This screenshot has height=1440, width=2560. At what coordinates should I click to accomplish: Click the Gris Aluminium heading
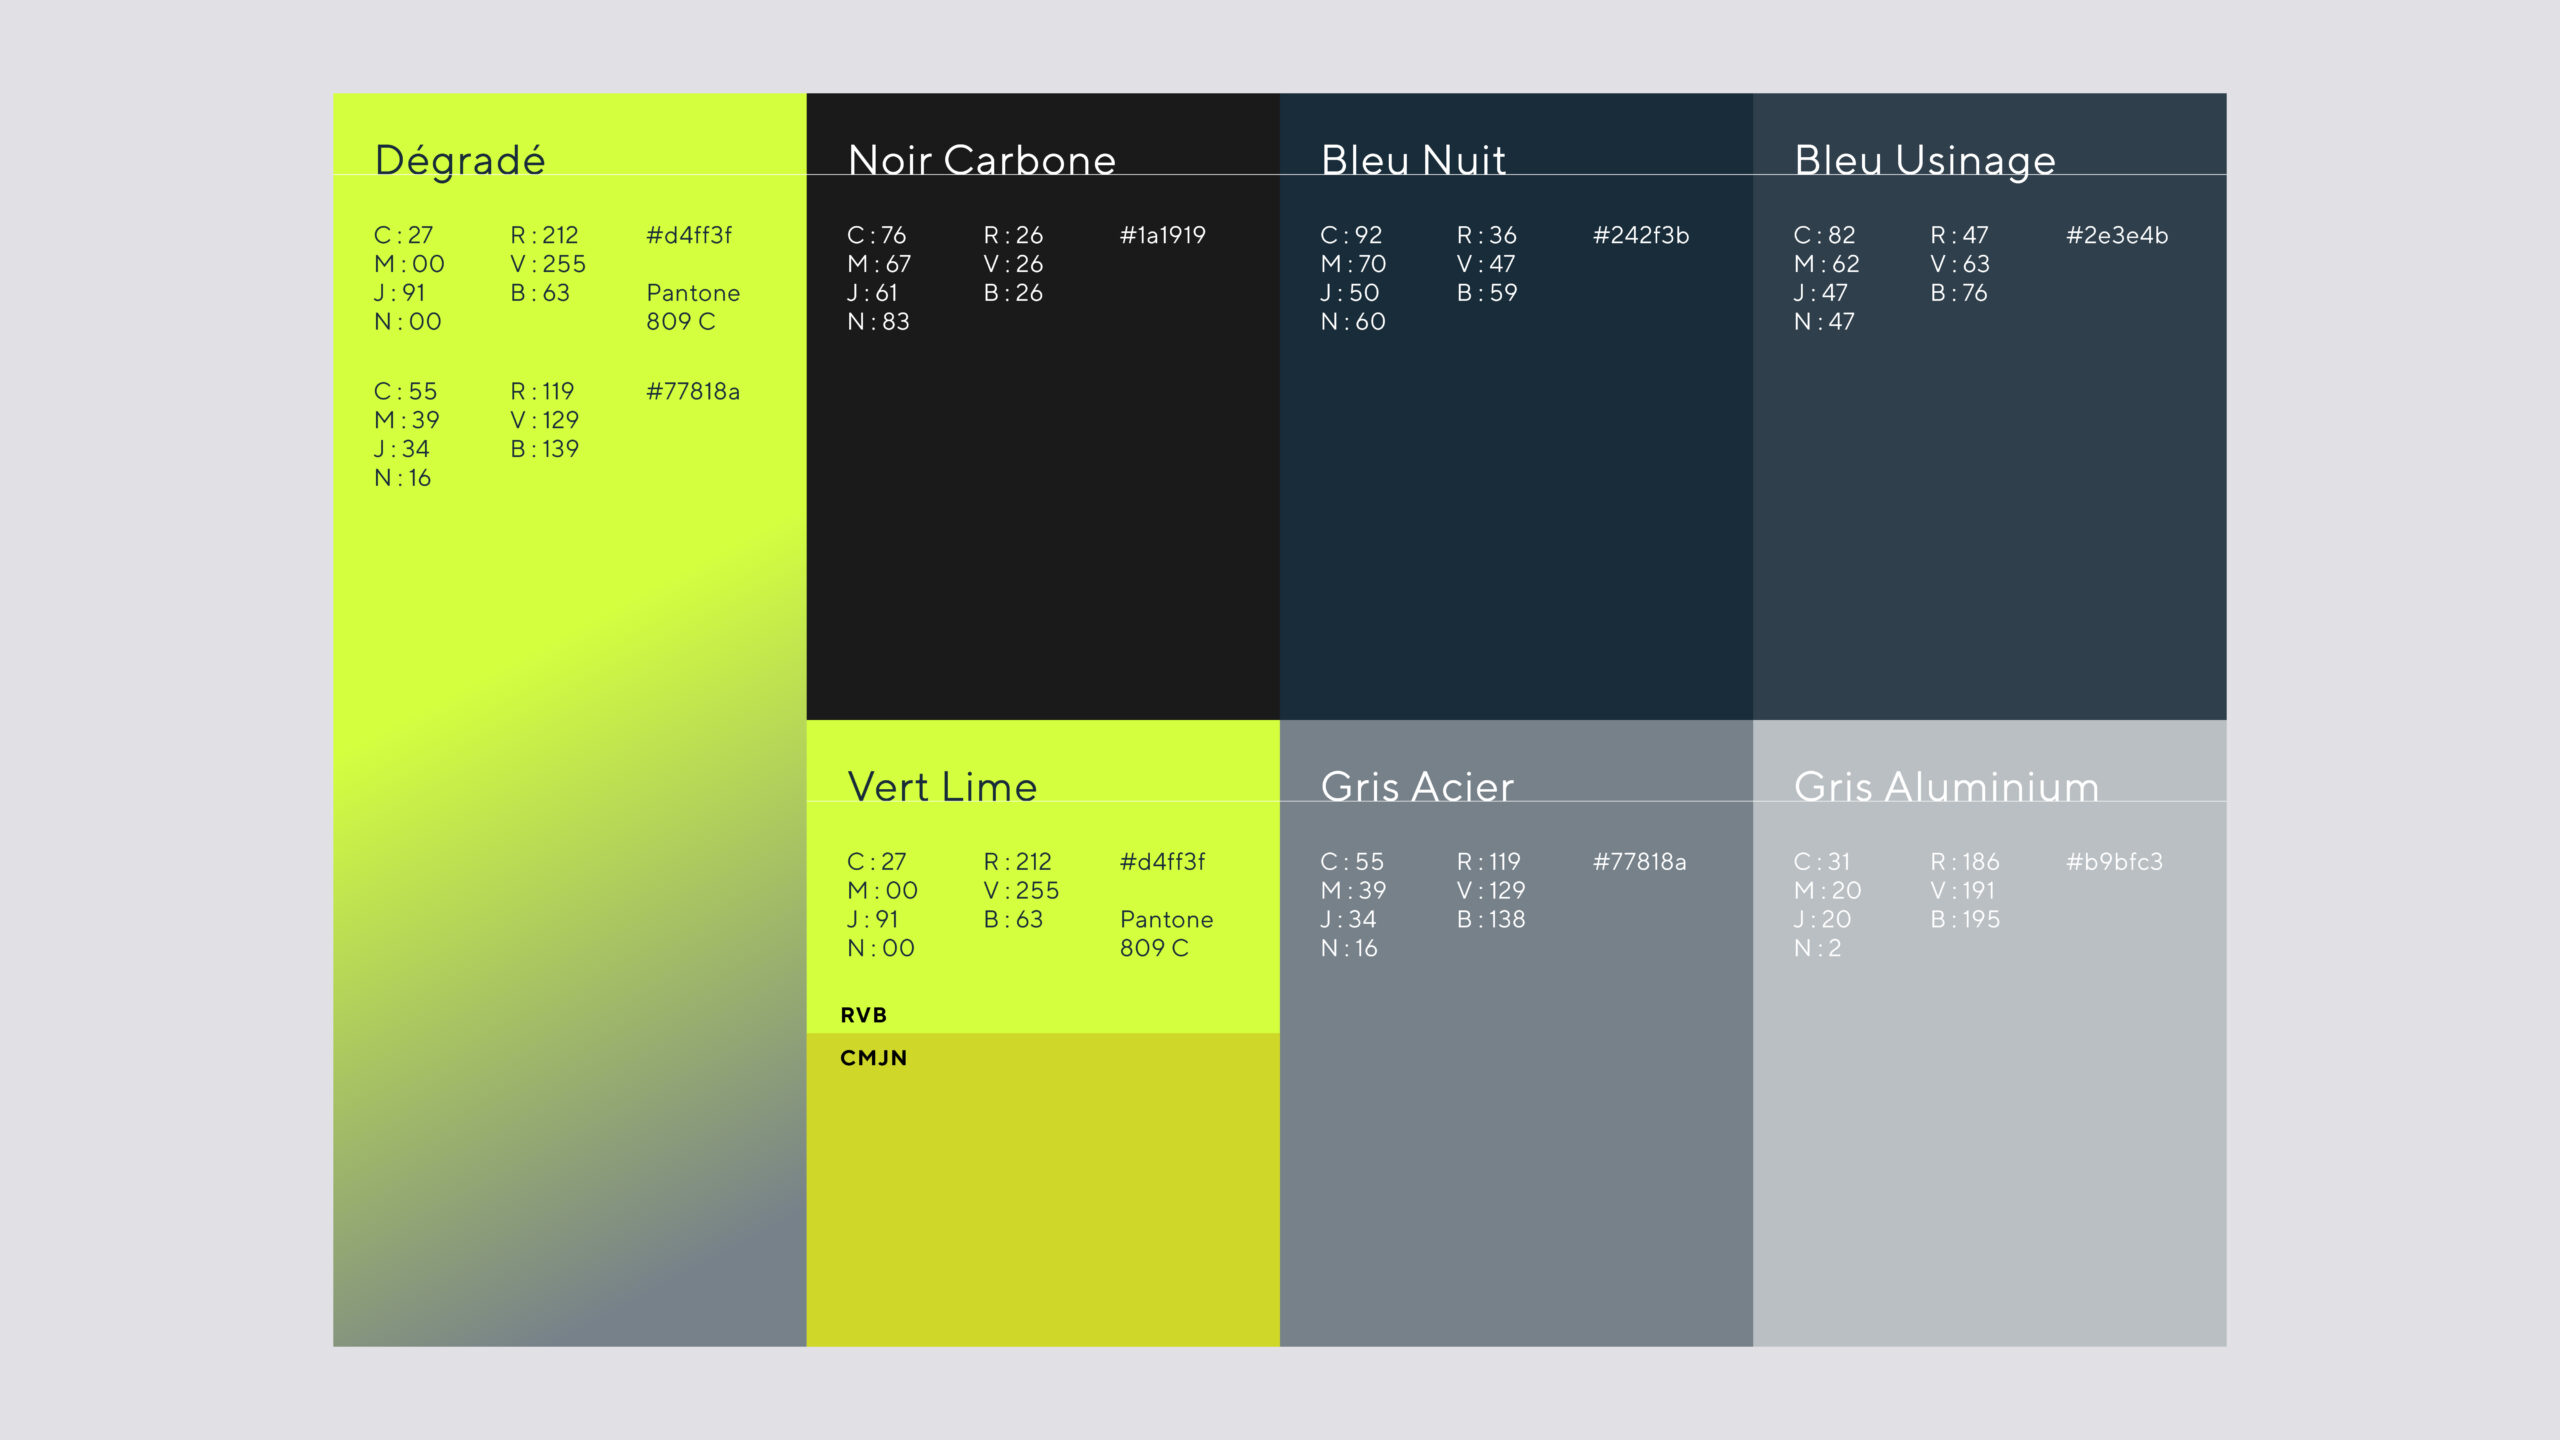(1946, 787)
